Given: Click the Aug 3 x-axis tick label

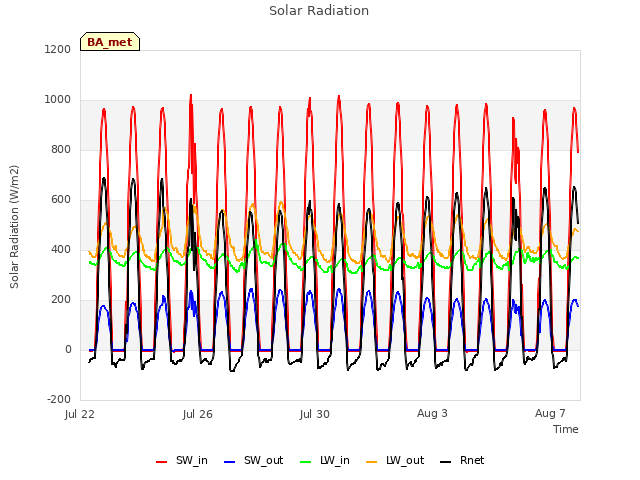Looking at the screenshot, I should tap(432, 413).
